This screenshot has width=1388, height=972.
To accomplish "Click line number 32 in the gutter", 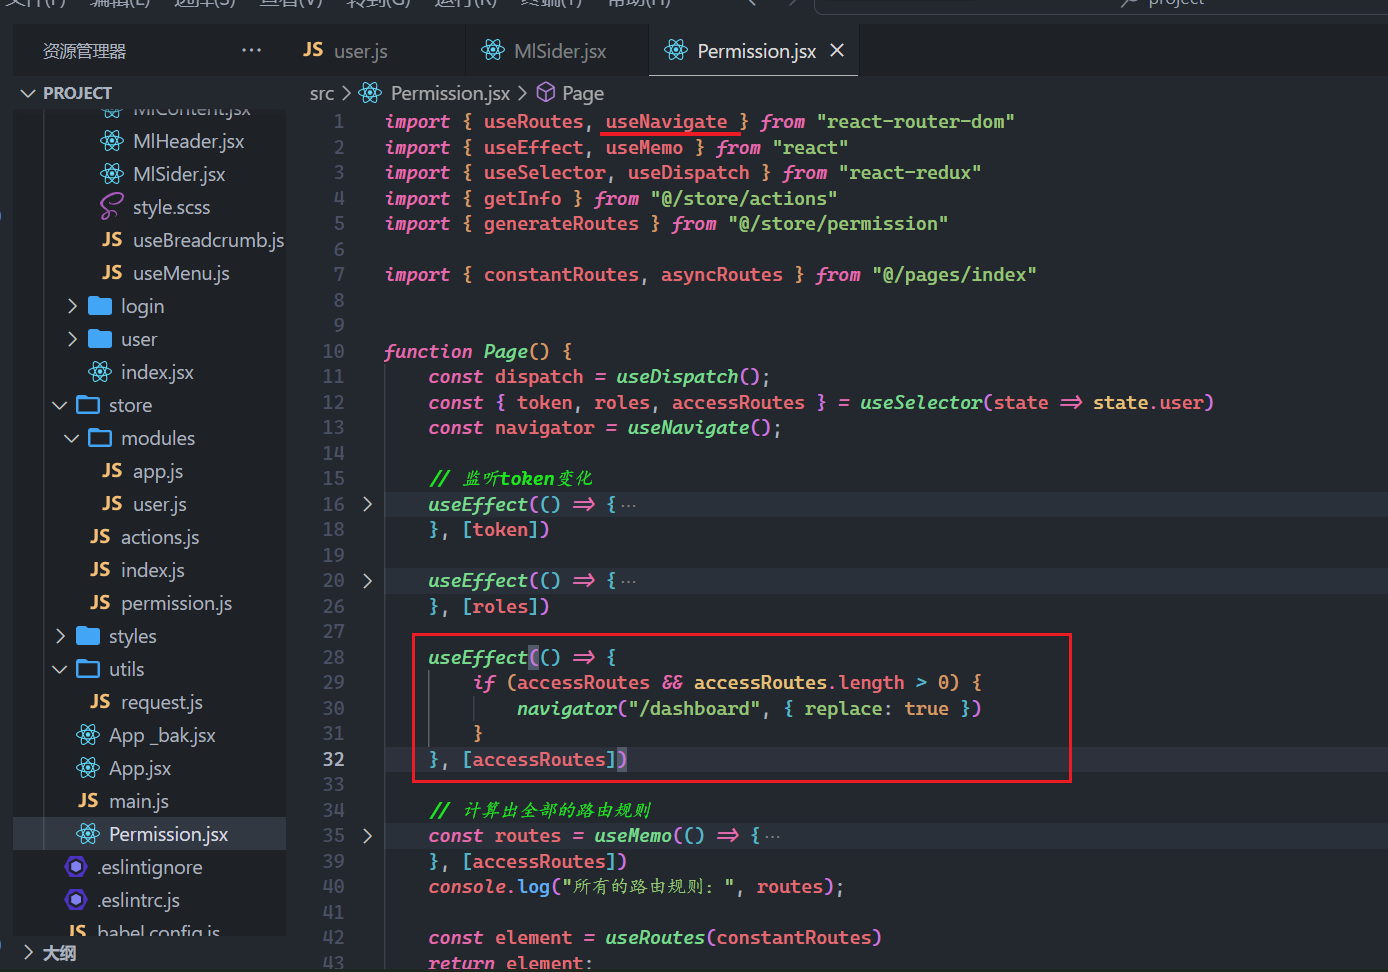I will pos(333,759).
